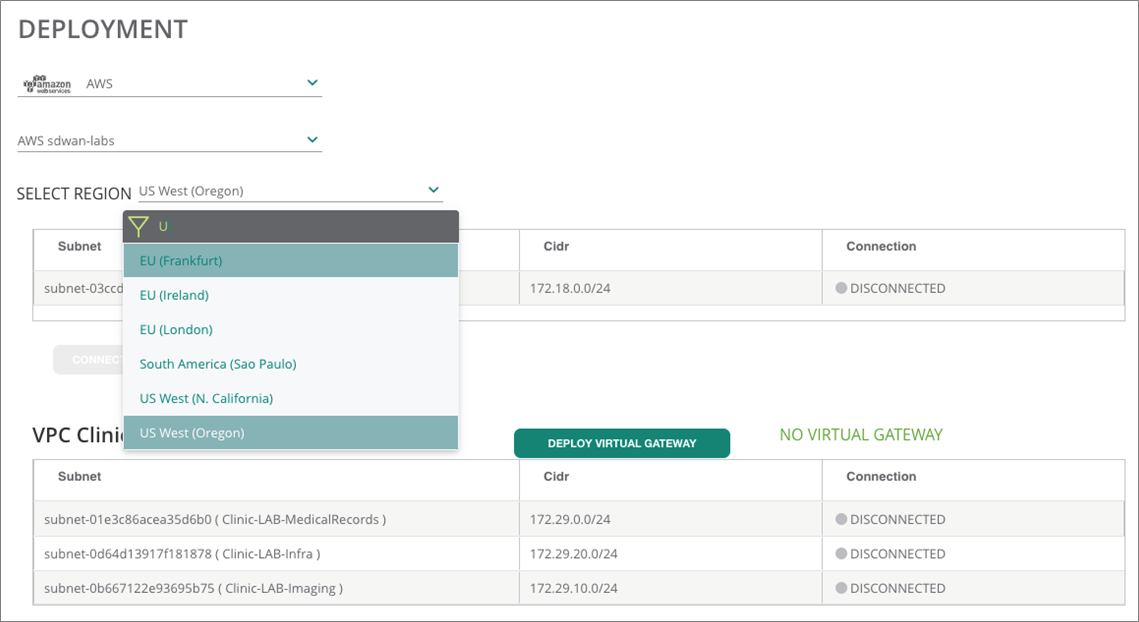Viewport: 1139px width, 622px height.
Task: Click the greyed-out Connect button
Action: coord(89,360)
